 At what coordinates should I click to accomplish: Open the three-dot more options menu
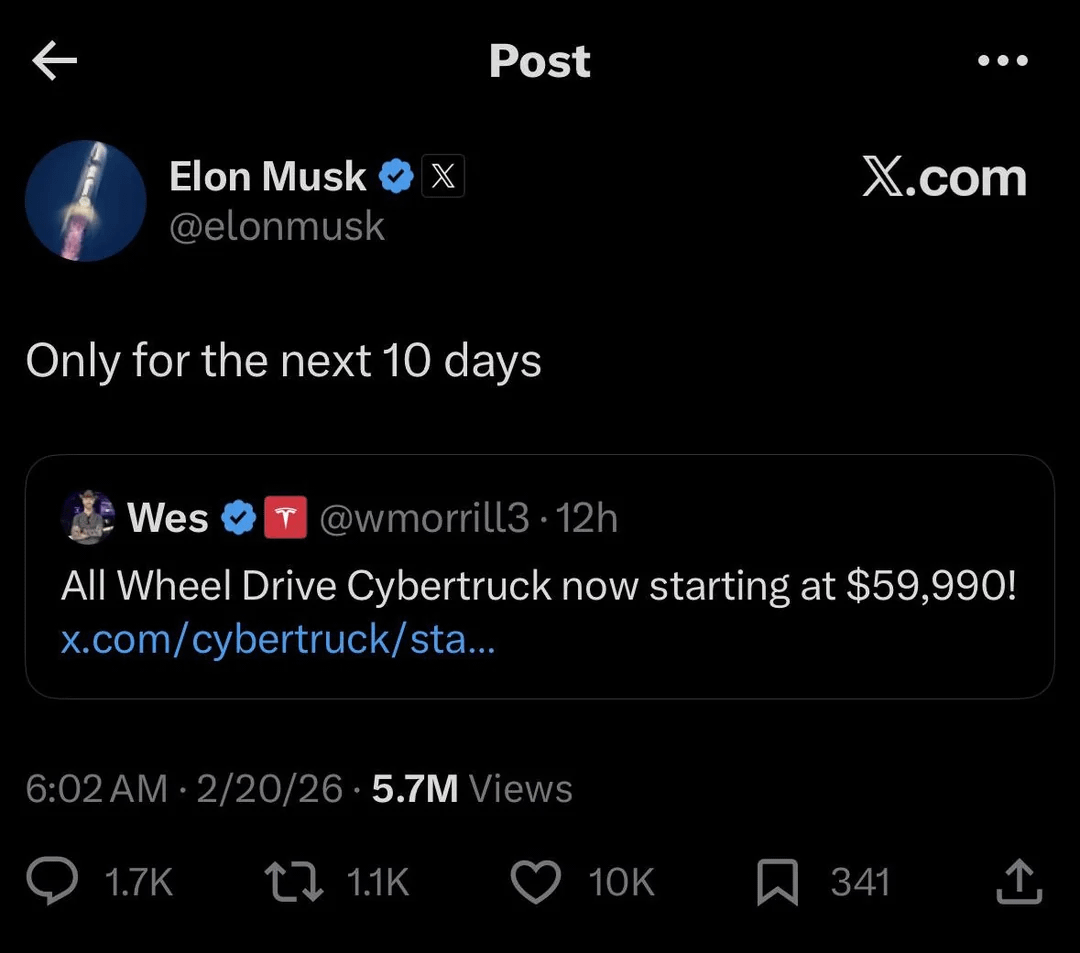coord(1003,61)
